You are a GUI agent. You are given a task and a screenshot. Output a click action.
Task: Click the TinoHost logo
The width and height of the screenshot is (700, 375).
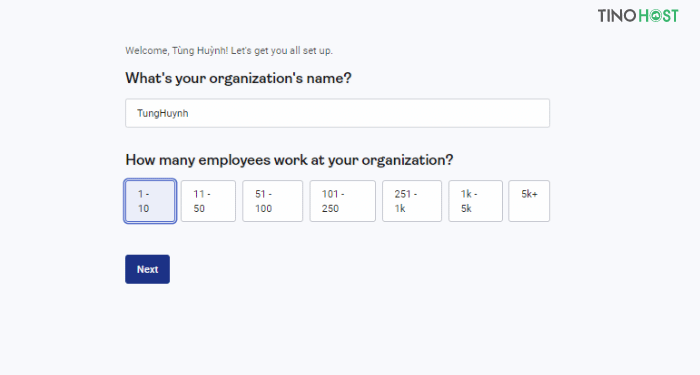(638, 16)
